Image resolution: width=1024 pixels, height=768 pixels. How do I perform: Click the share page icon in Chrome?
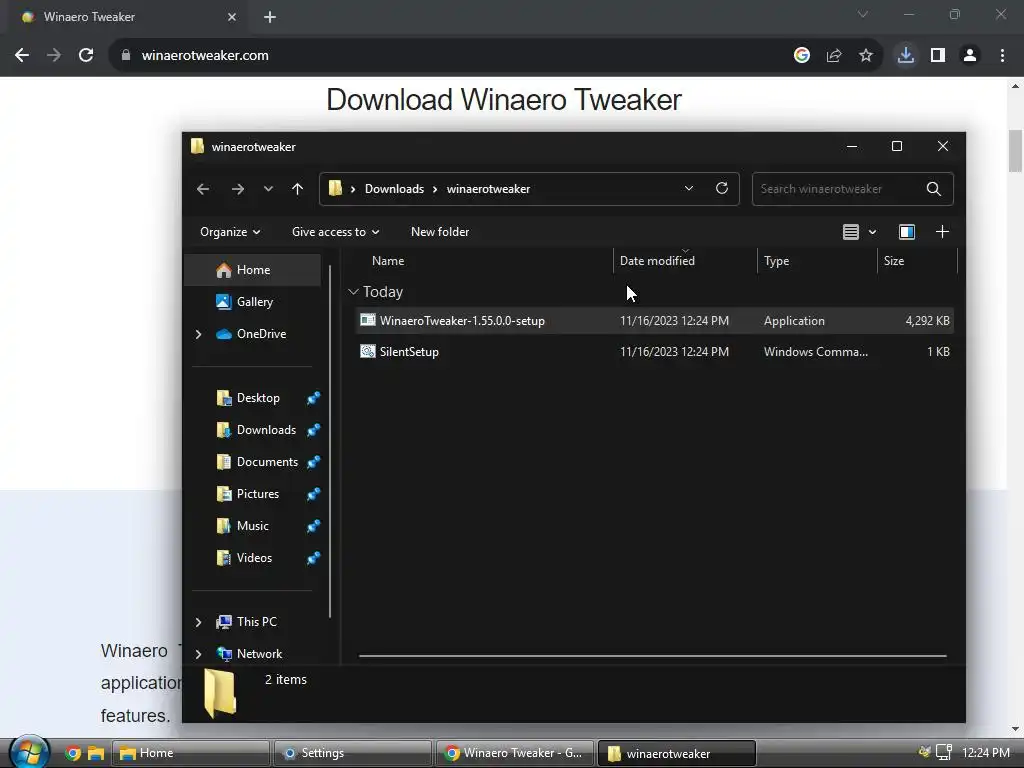coord(834,56)
